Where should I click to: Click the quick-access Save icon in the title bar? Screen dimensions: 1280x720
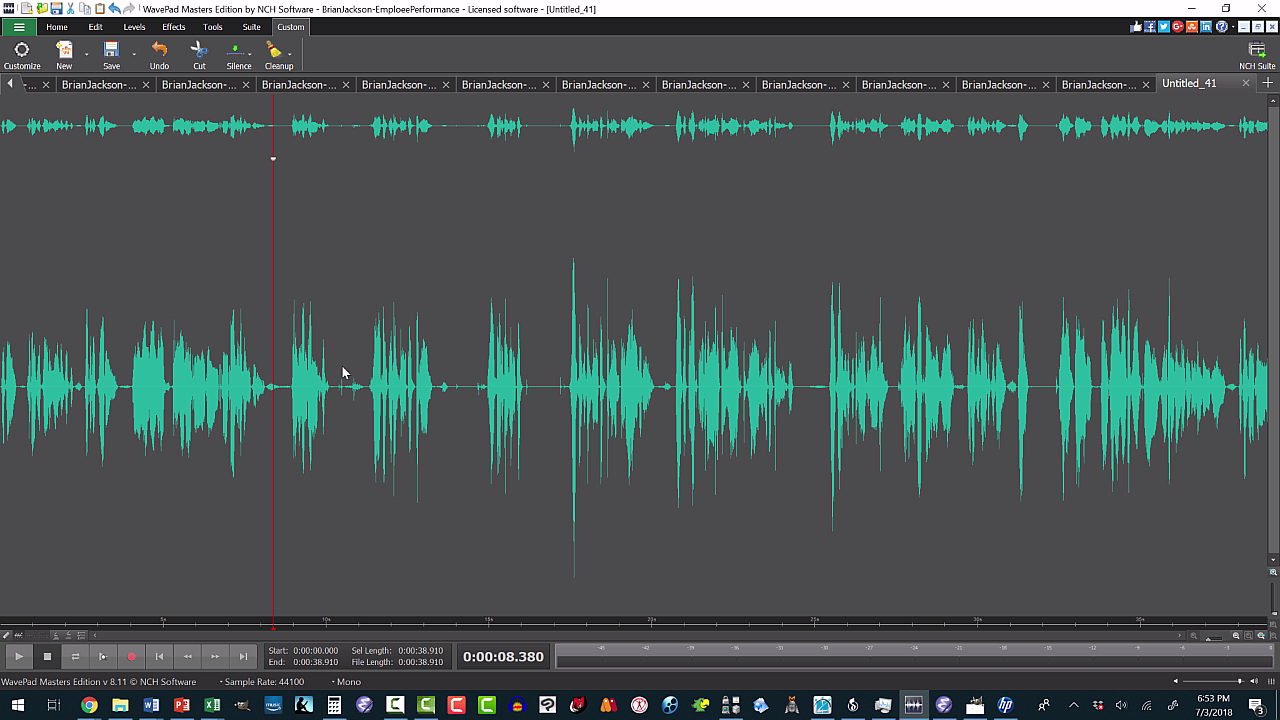56,9
